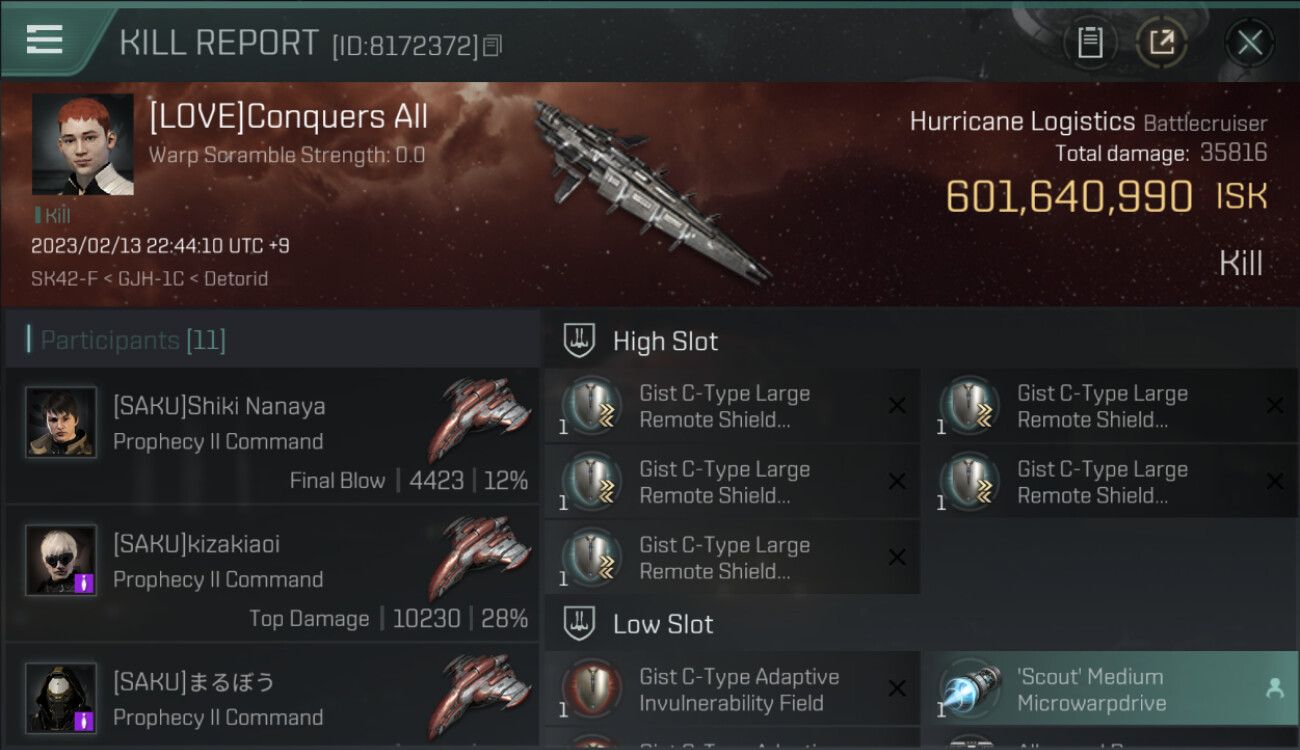Click the Low Slot section header

(x=920, y=624)
